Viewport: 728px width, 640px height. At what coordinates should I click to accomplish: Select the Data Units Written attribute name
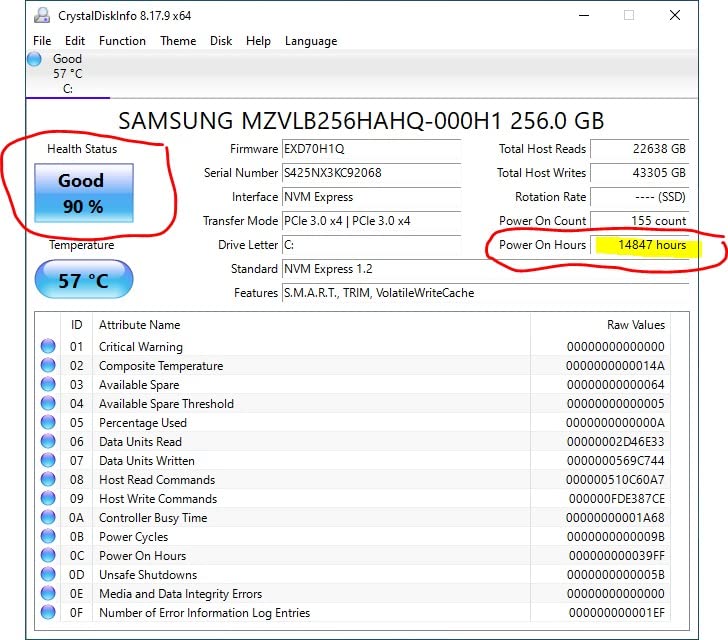[147, 461]
